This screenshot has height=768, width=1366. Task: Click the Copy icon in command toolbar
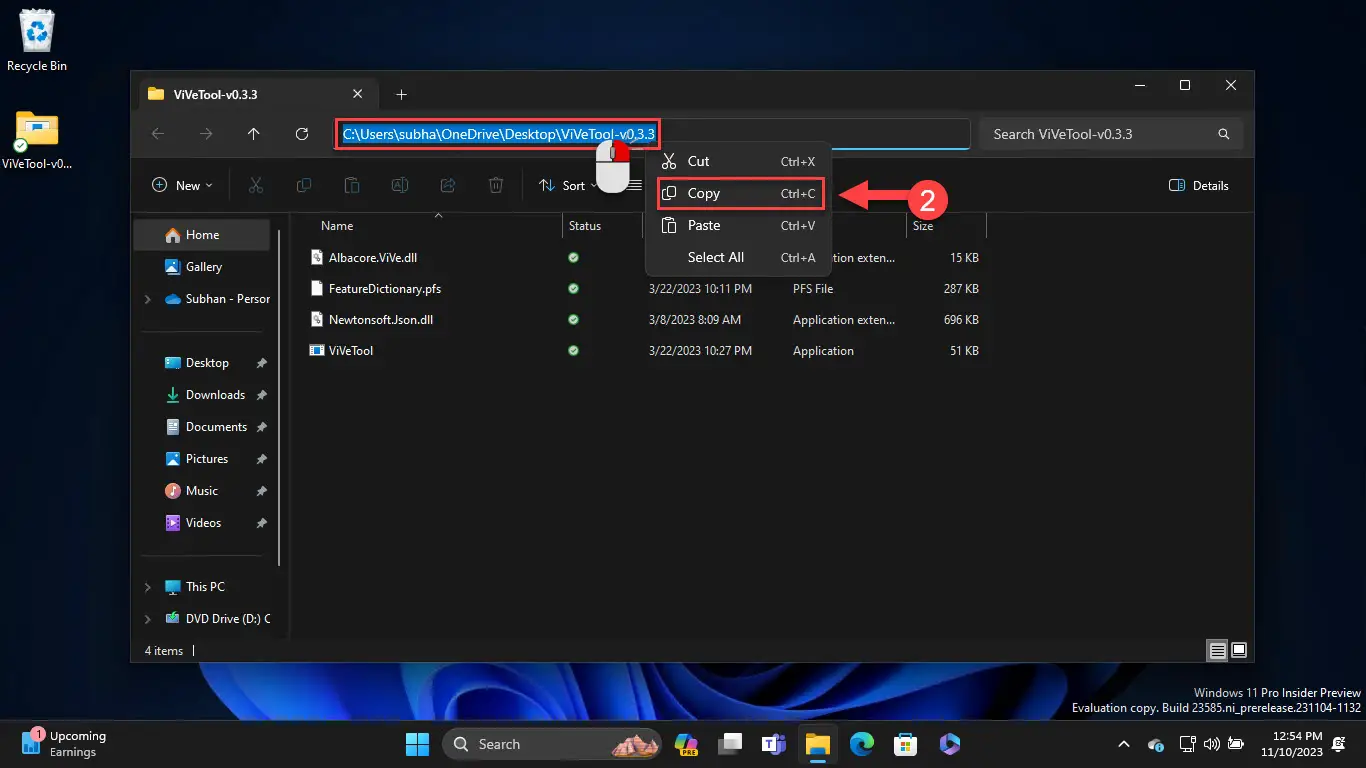[x=304, y=185]
